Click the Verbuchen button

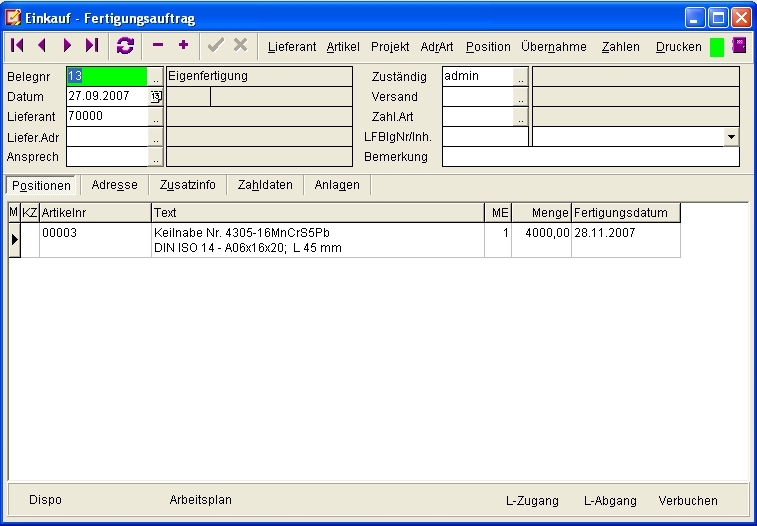687,500
